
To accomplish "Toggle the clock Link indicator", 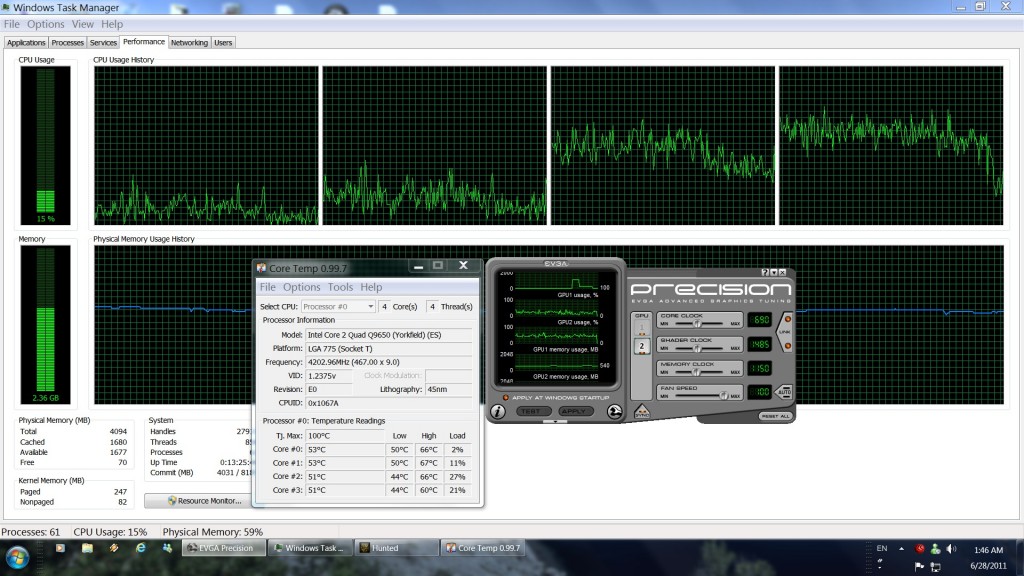I will 787,332.
